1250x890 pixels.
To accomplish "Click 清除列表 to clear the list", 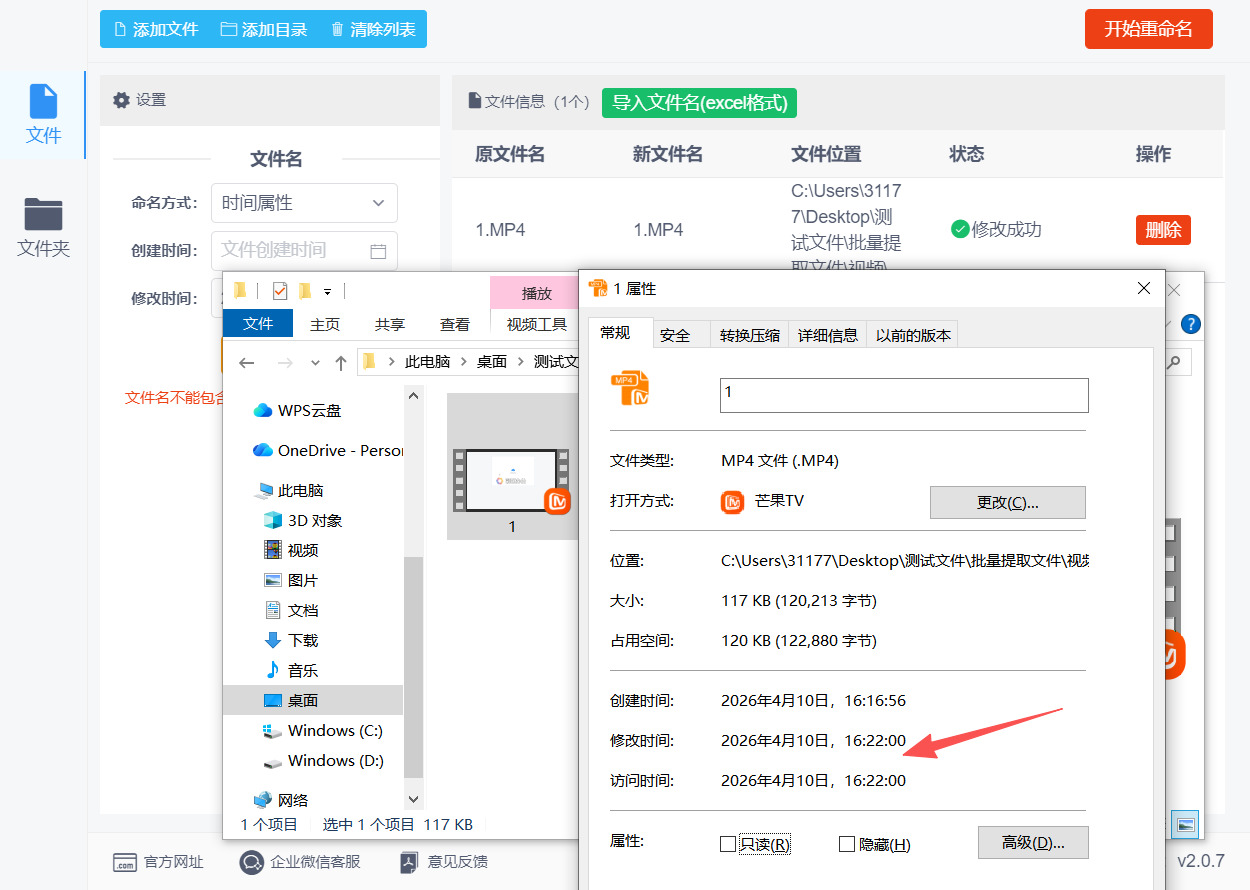I will (x=372, y=29).
